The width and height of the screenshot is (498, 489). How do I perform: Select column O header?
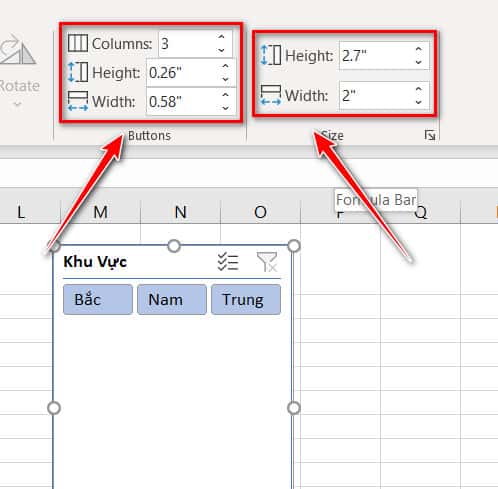pos(260,212)
